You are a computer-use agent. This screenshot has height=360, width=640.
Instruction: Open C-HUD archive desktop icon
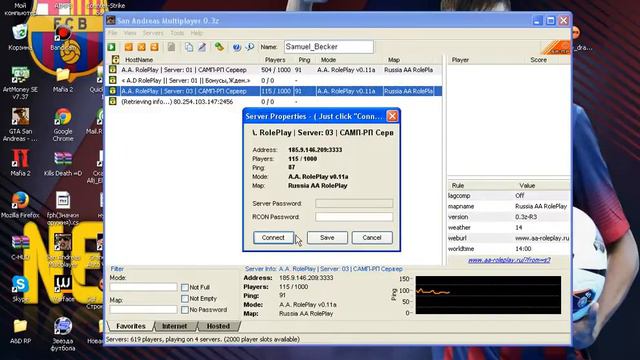click(x=20, y=247)
